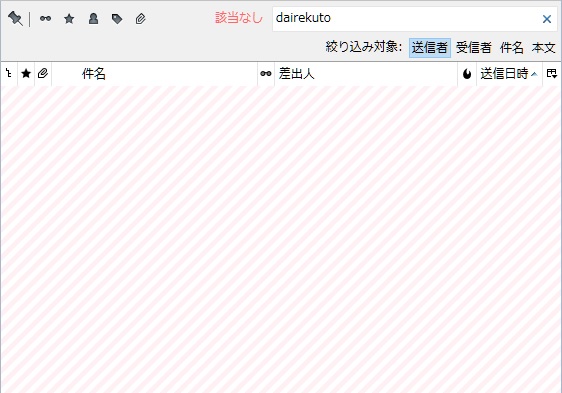Viewport: 562px width, 393px height.
Task: Click the thread column header icon
Action: (x=9, y=74)
